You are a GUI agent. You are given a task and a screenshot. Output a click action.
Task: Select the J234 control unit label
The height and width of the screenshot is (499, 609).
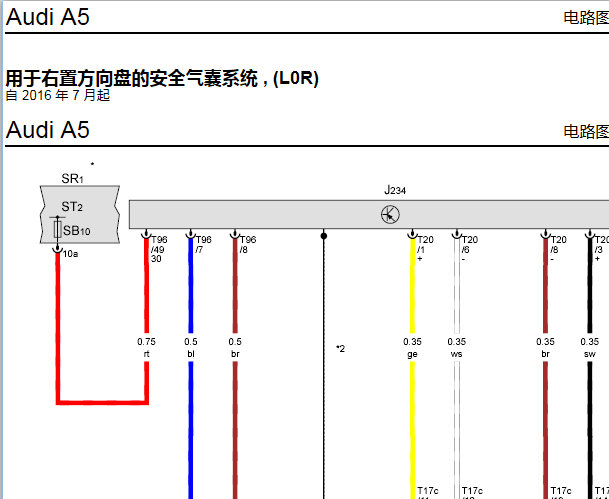[395, 190]
